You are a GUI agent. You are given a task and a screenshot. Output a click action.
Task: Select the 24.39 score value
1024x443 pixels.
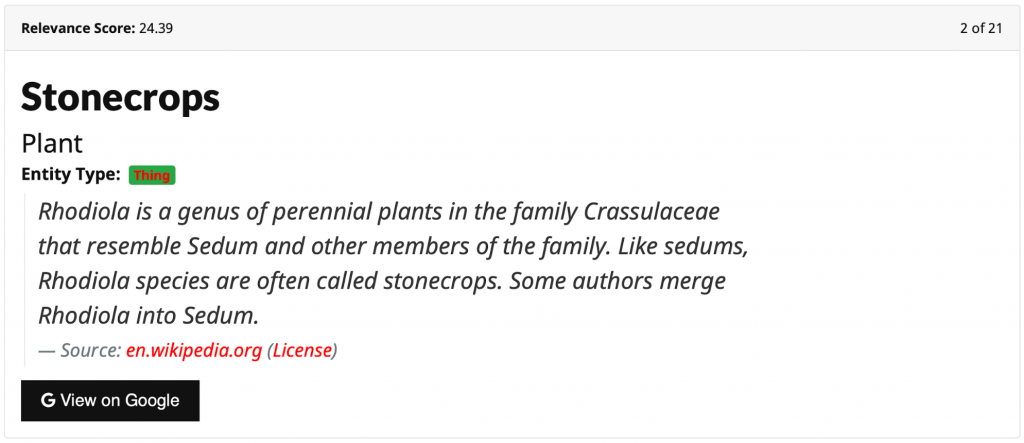156,28
